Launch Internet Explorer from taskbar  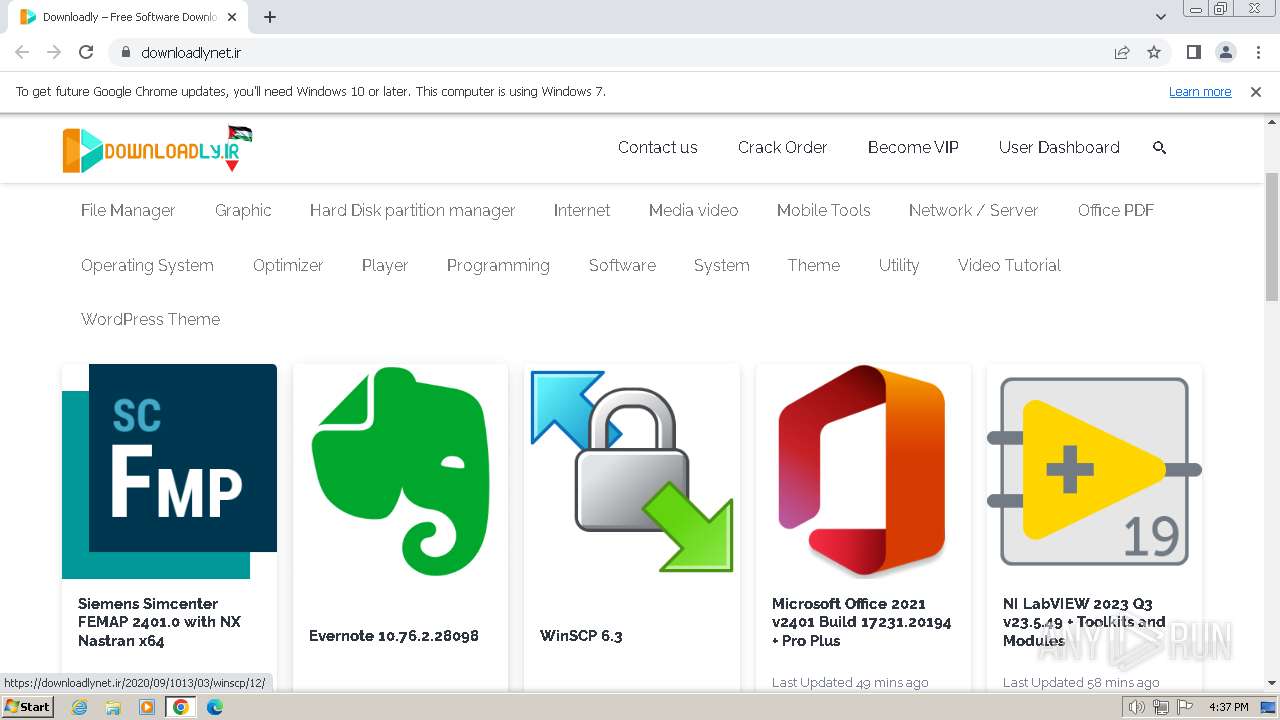(80, 707)
